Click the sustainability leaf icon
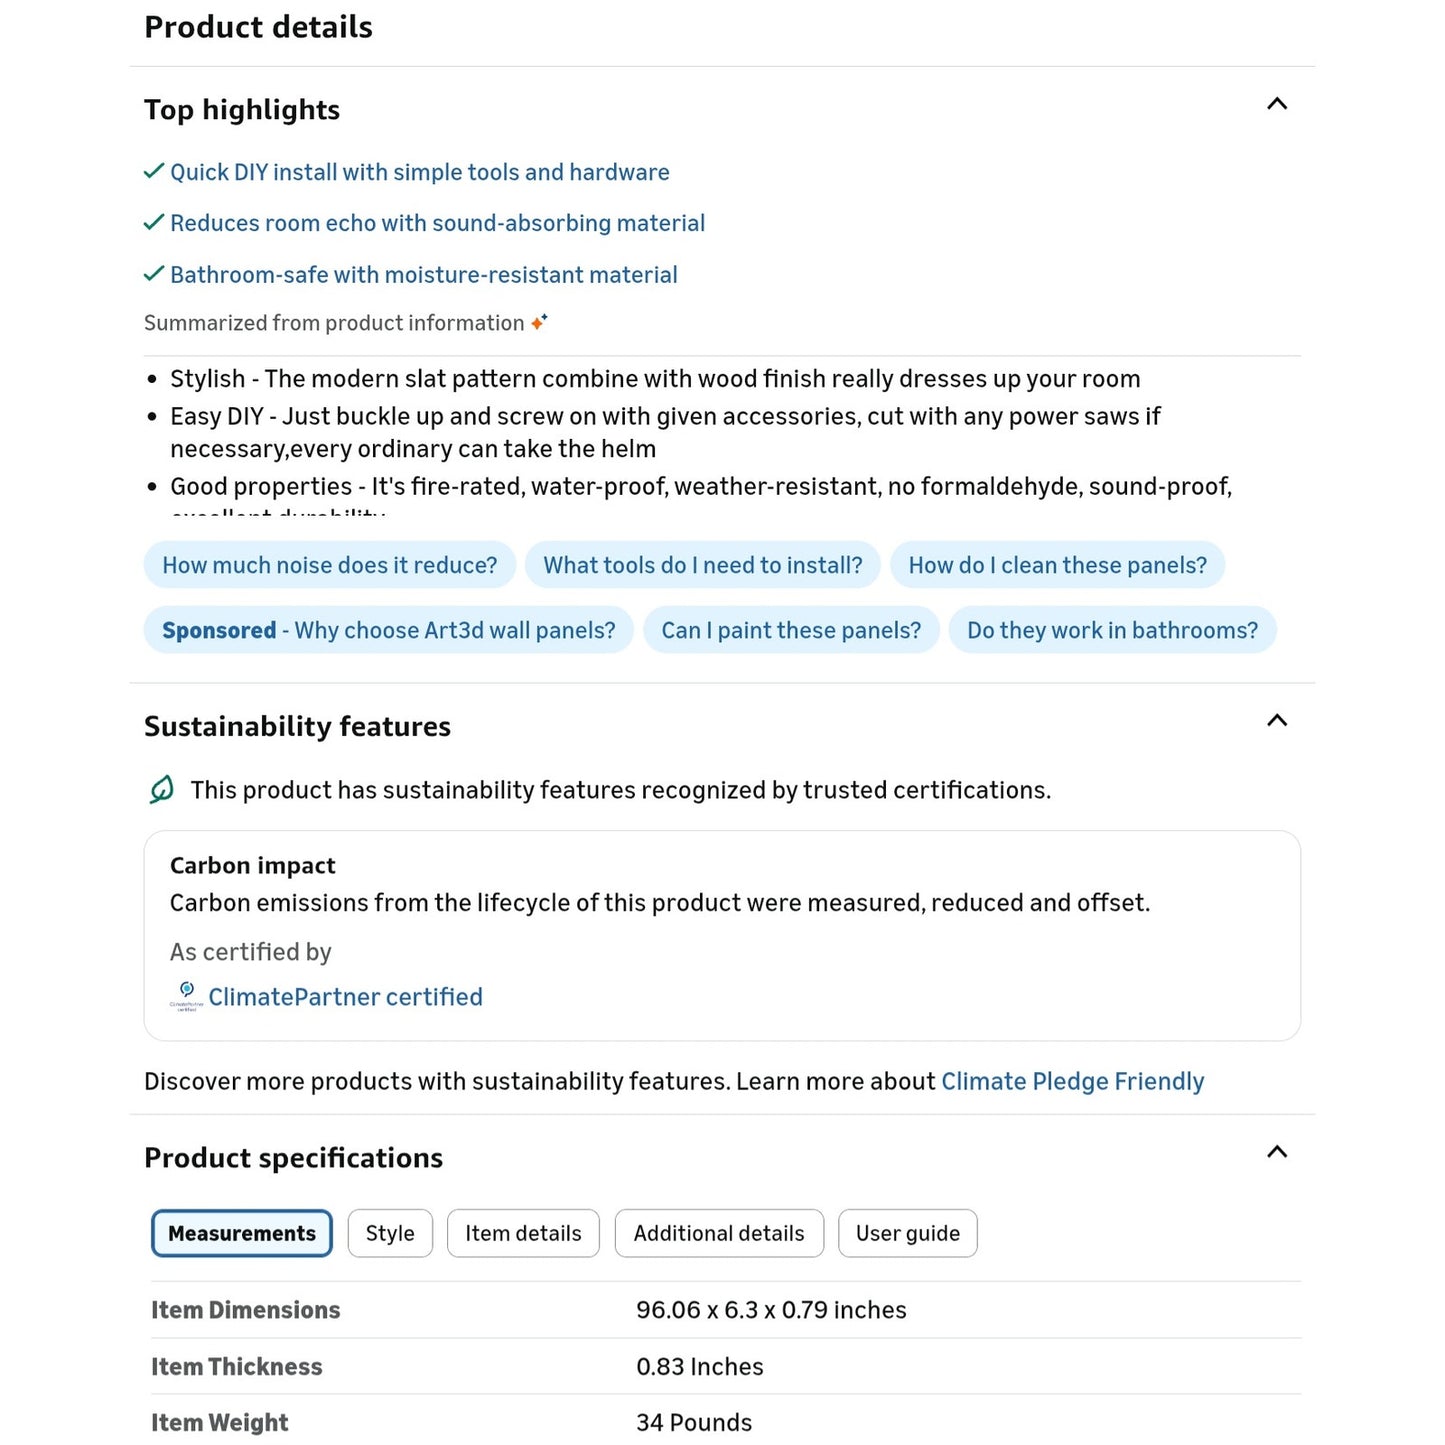1445x1445 pixels. pyautogui.click(x=162, y=790)
